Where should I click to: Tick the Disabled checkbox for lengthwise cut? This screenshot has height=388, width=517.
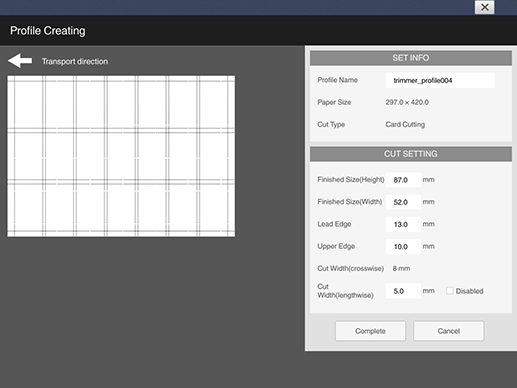(x=450, y=291)
